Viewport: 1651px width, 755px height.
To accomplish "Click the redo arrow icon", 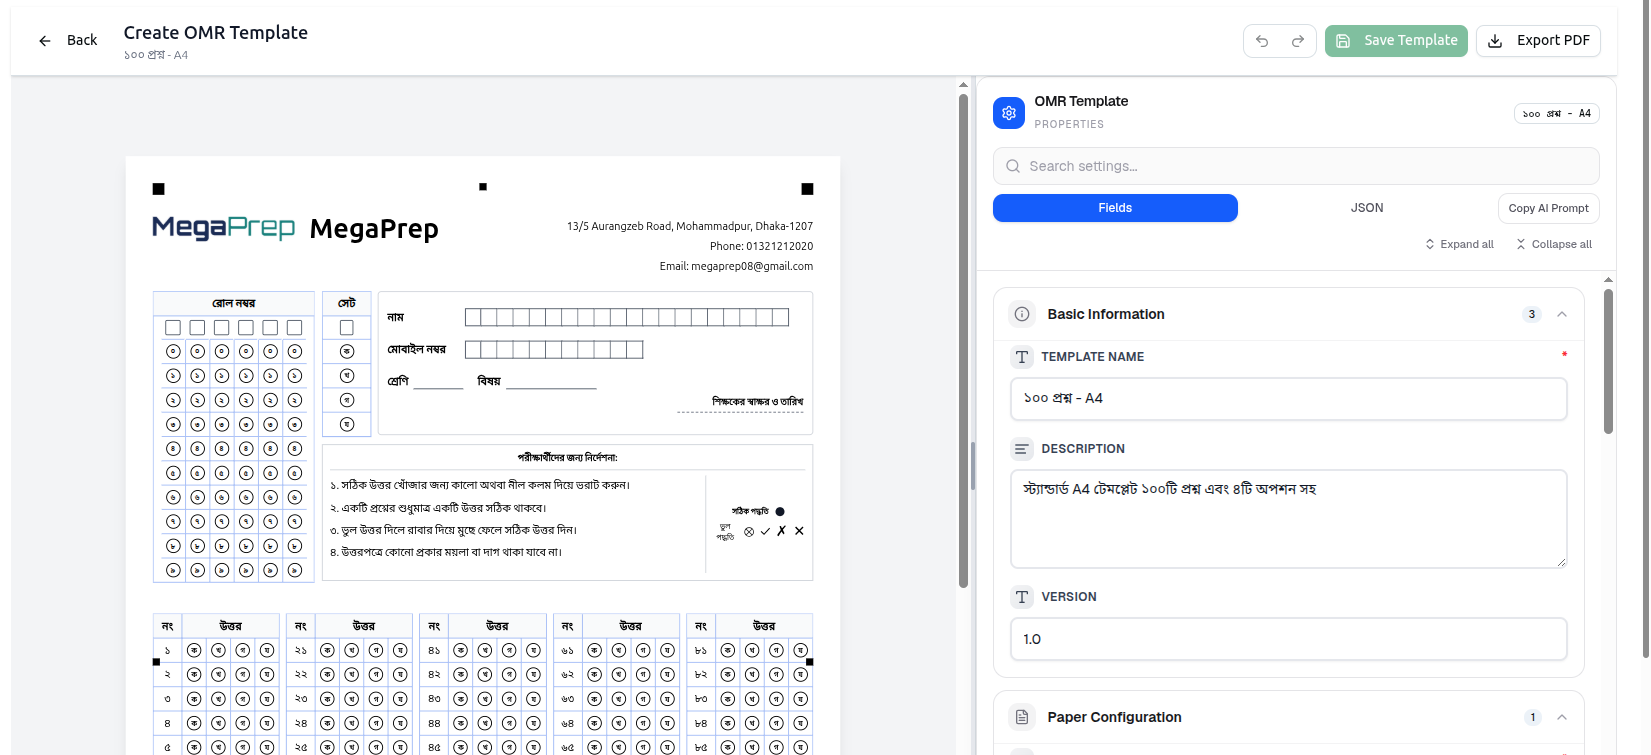I will 1298,41.
